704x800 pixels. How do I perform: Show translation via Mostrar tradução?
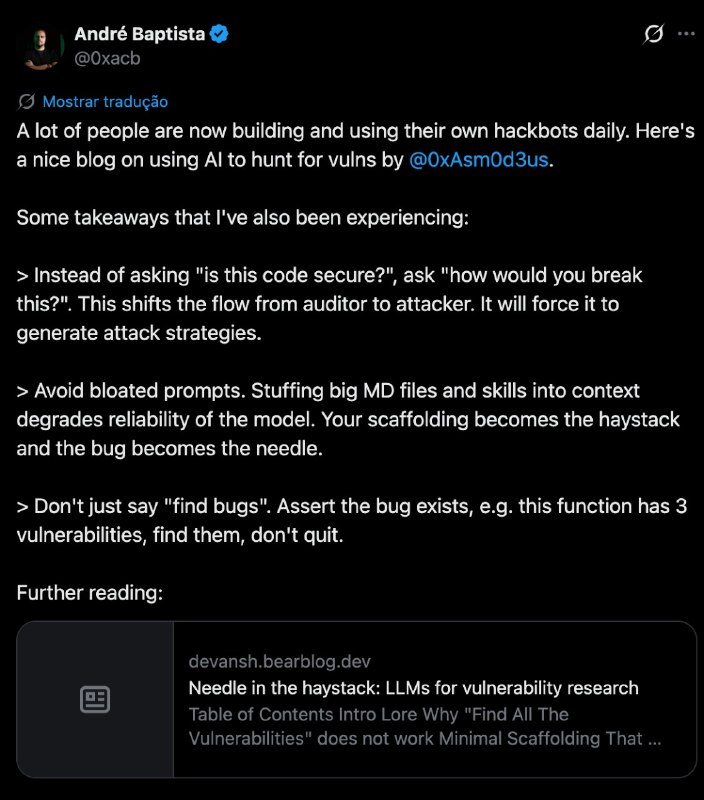coord(105,102)
